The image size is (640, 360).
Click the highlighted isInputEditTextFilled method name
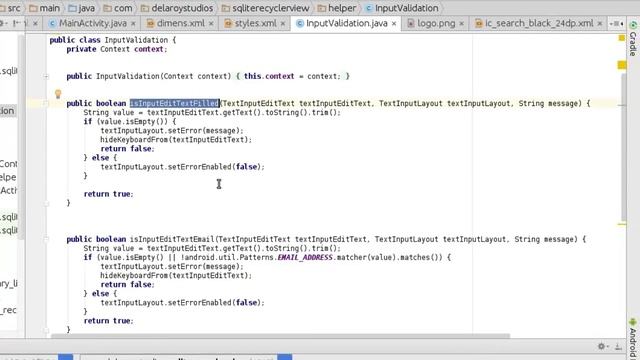175,104
